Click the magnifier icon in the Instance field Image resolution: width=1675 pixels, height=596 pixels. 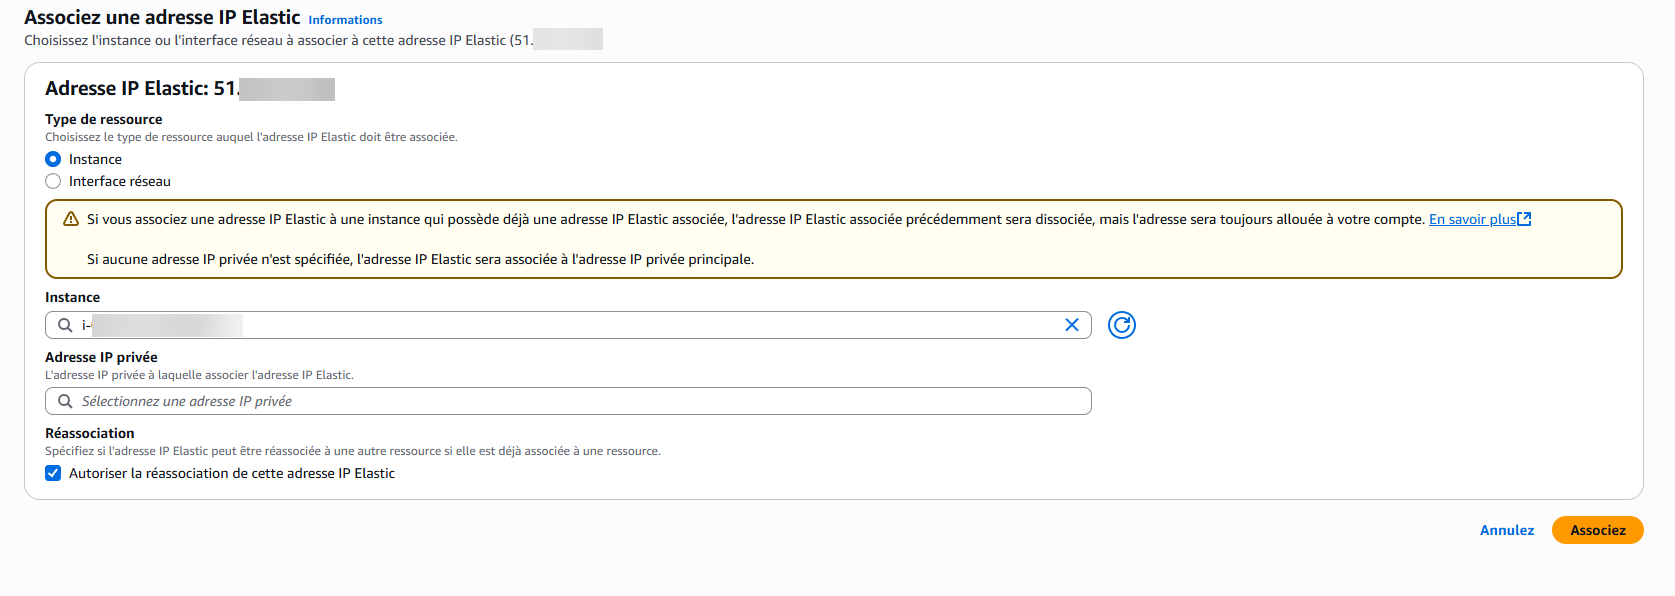point(65,325)
